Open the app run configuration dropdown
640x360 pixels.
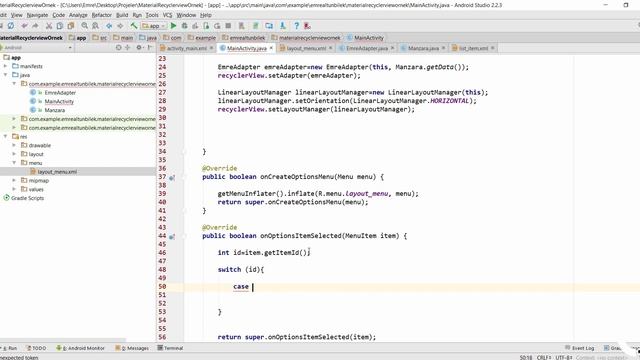click(x=153, y=26)
